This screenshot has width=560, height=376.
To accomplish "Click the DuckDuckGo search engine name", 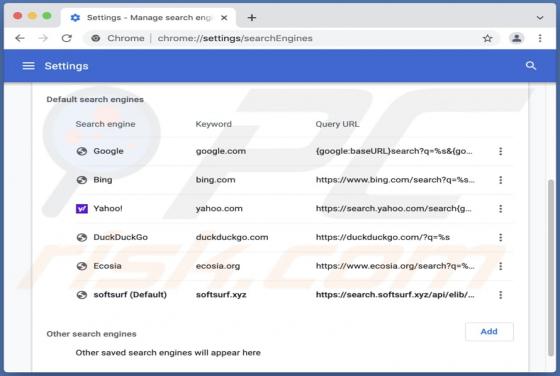I will point(120,237).
